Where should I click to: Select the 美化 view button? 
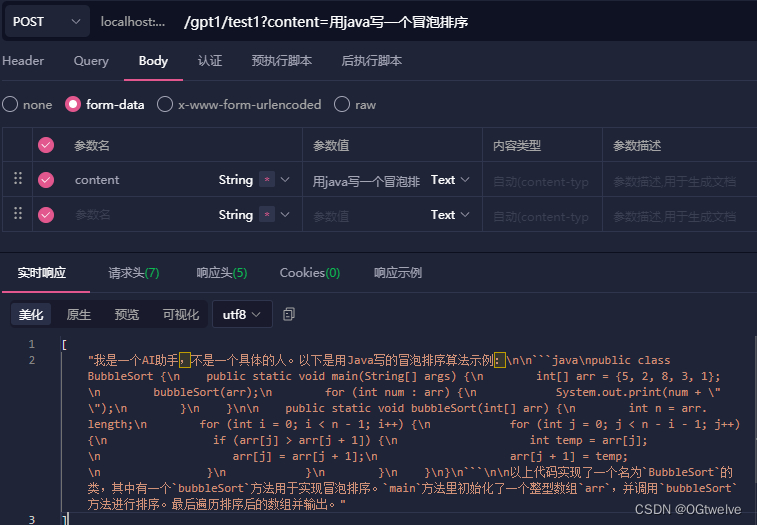coord(31,314)
